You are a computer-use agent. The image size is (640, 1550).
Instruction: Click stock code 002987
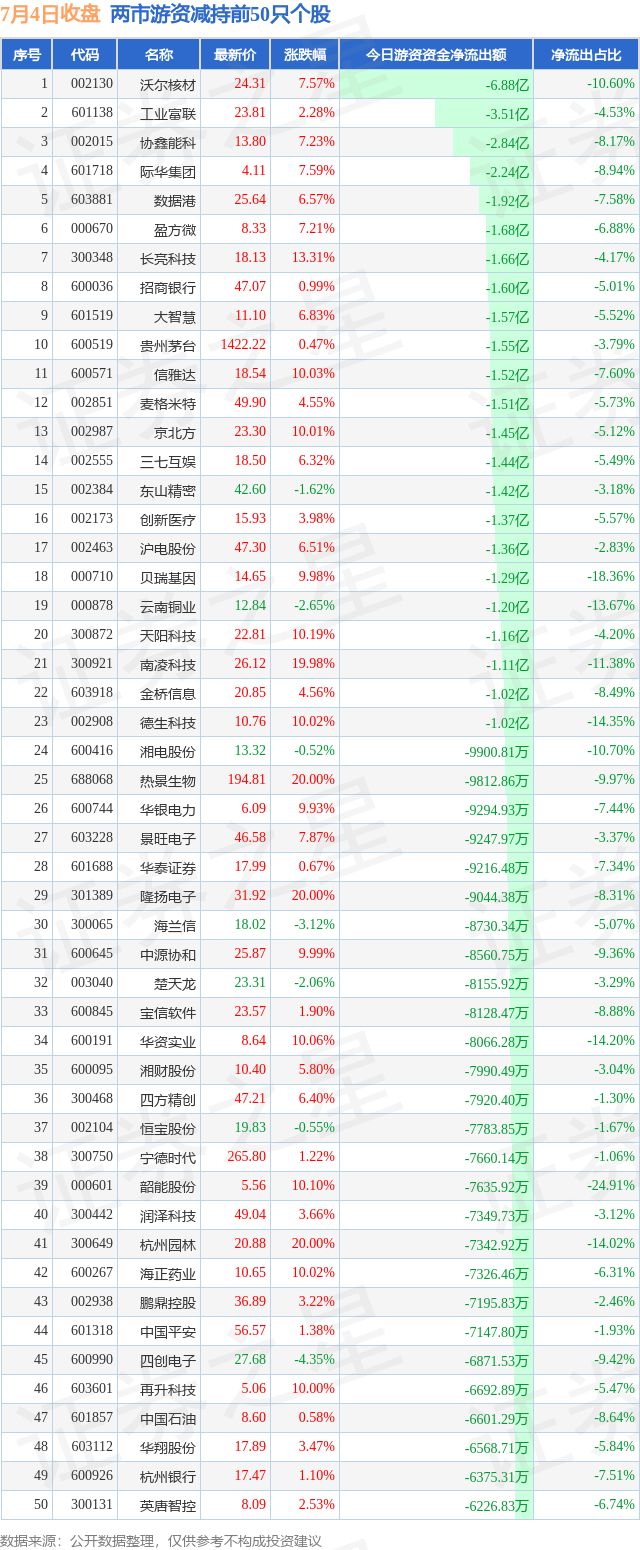tap(91, 432)
